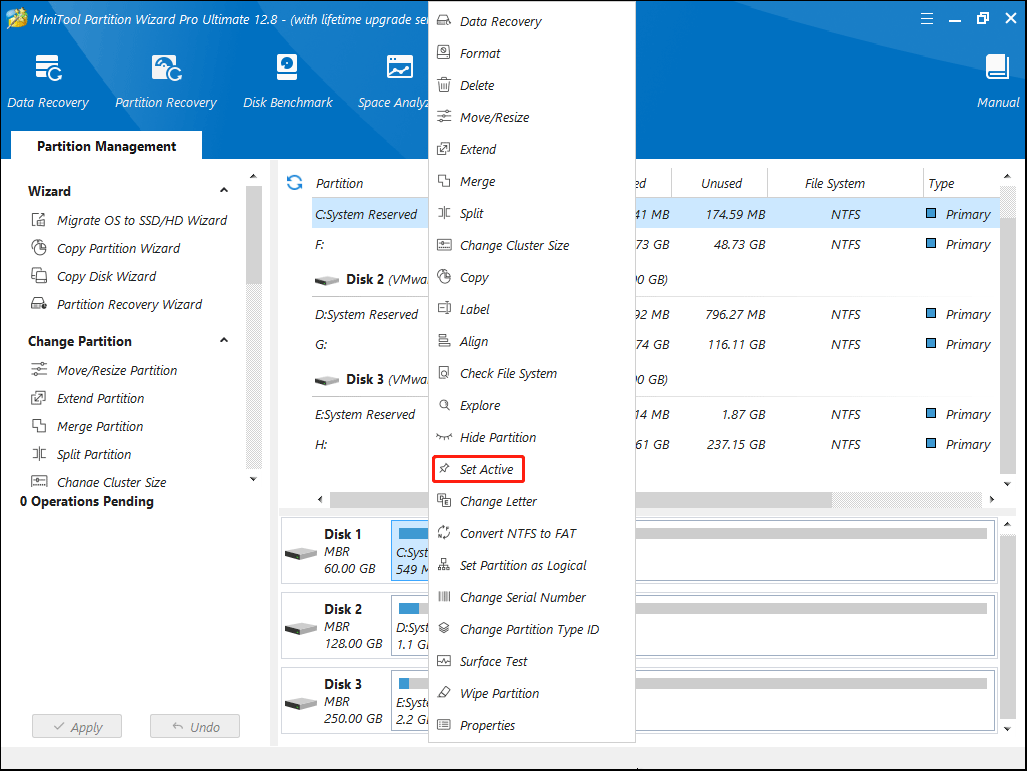Click the Primary color square in H: row
The width and height of the screenshot is (1027, 771).
click(931, 443)
